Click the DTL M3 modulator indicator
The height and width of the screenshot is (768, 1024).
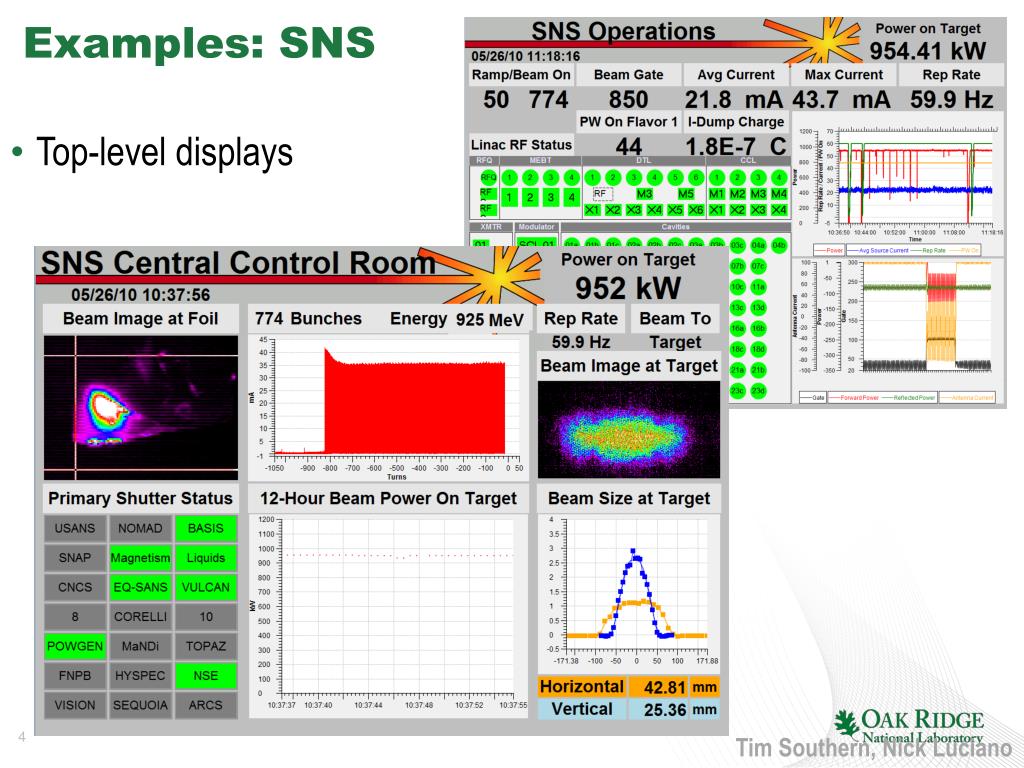click(x=645, y=194)
